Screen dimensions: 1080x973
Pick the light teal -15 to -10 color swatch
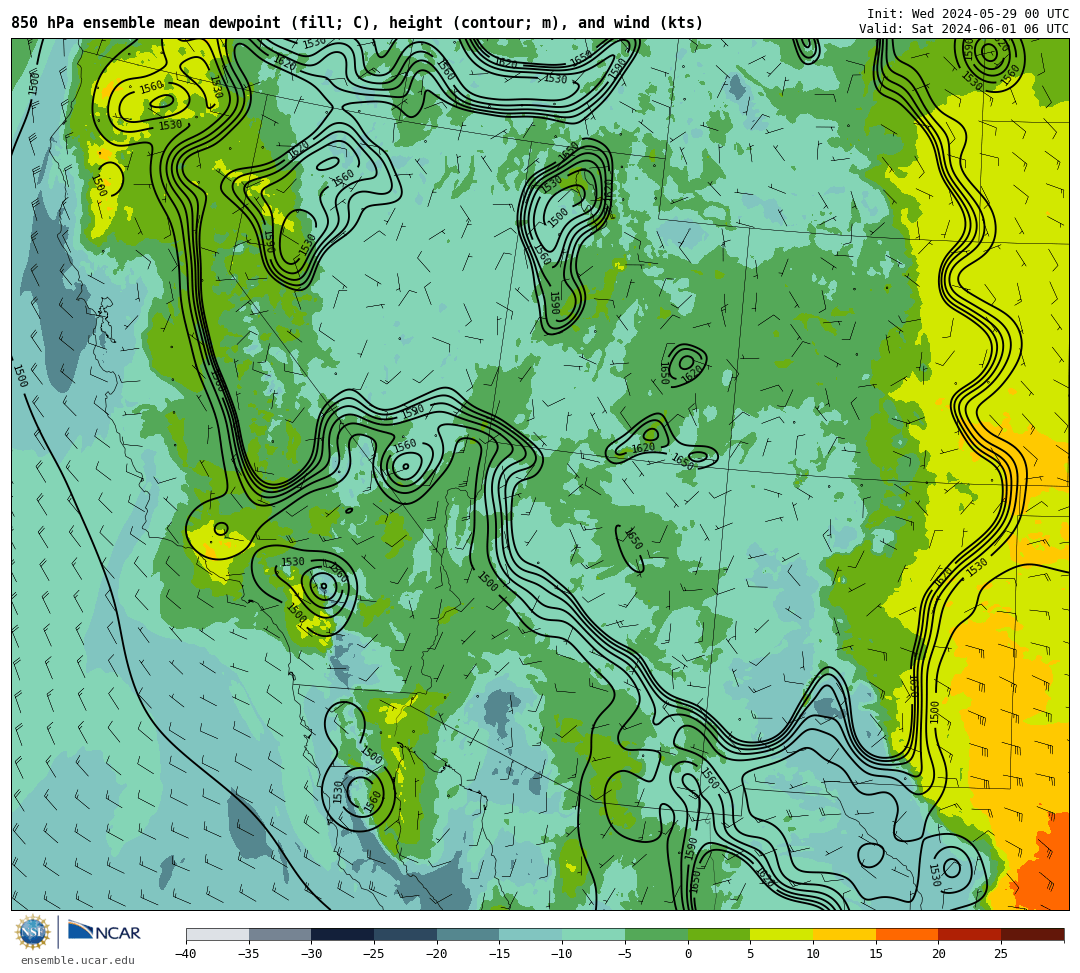point(531,934)
